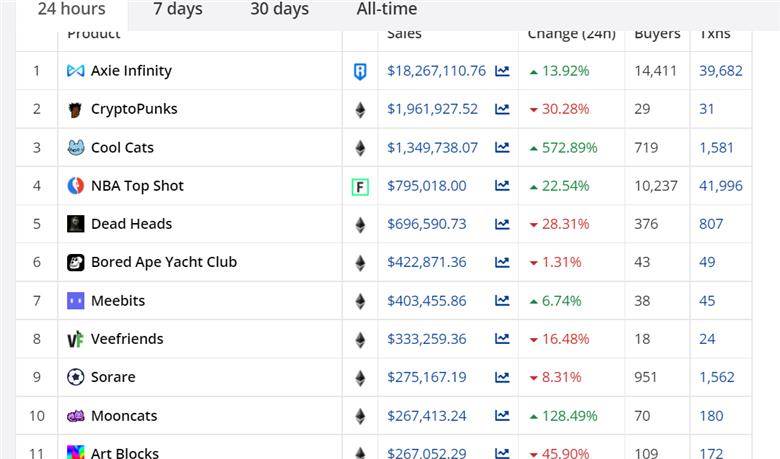Click the Ethereum icon in Sorare row
The image size is (780, 459).
tap(360, 378)
